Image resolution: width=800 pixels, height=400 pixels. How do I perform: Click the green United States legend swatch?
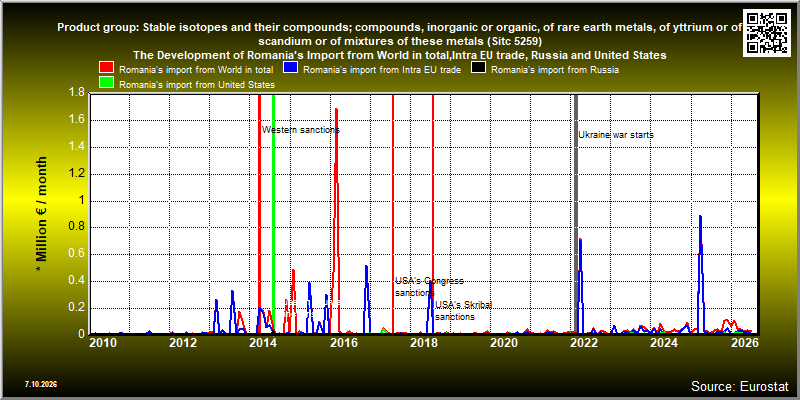click(107, 84)
